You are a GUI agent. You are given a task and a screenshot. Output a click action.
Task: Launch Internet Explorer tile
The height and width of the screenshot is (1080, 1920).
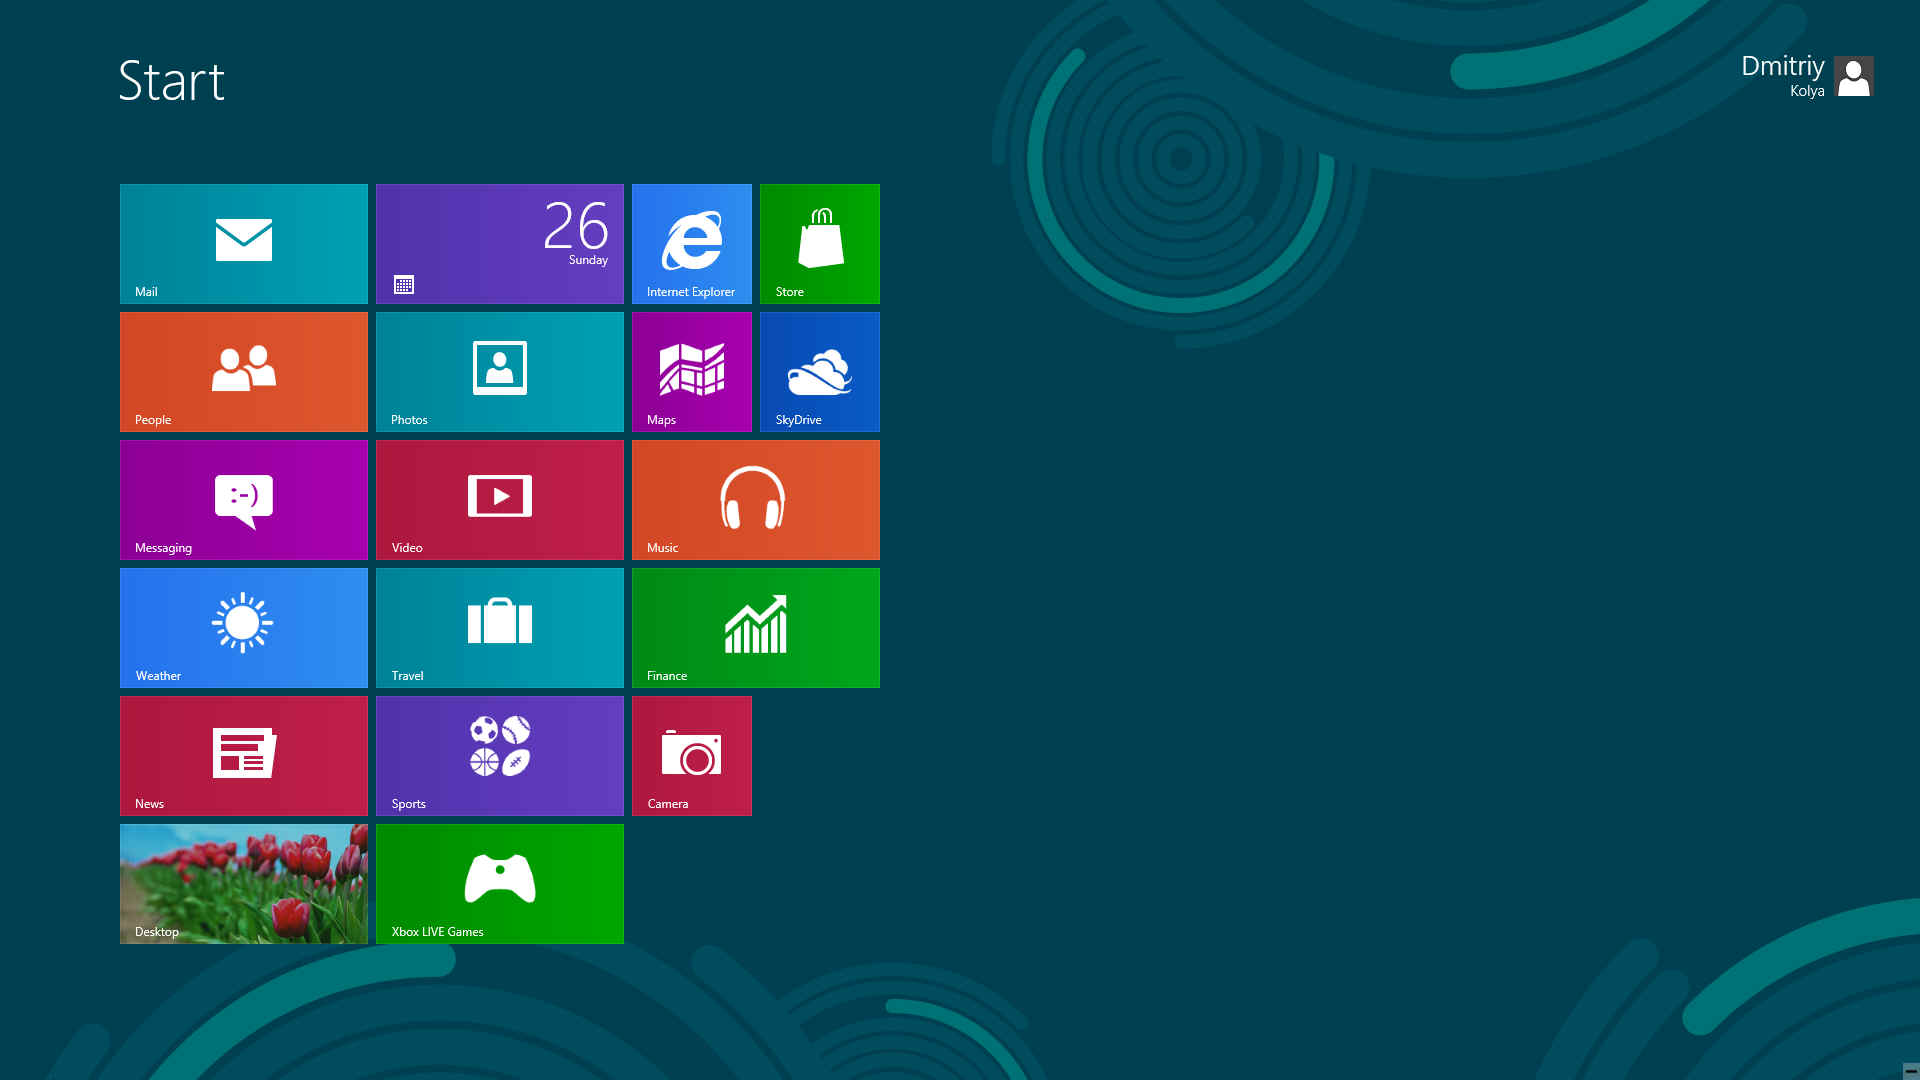692,244
